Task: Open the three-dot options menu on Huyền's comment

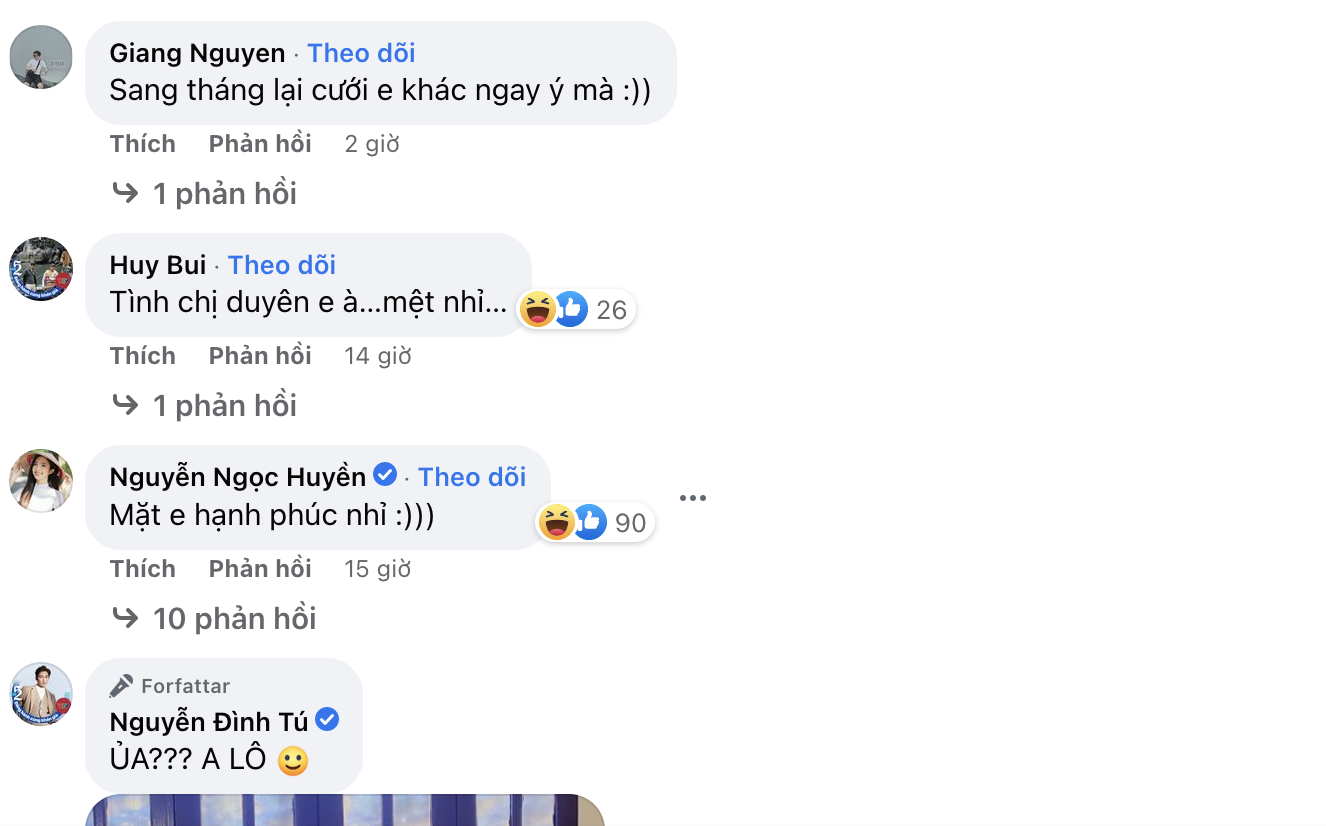Action: click(693, 497)
